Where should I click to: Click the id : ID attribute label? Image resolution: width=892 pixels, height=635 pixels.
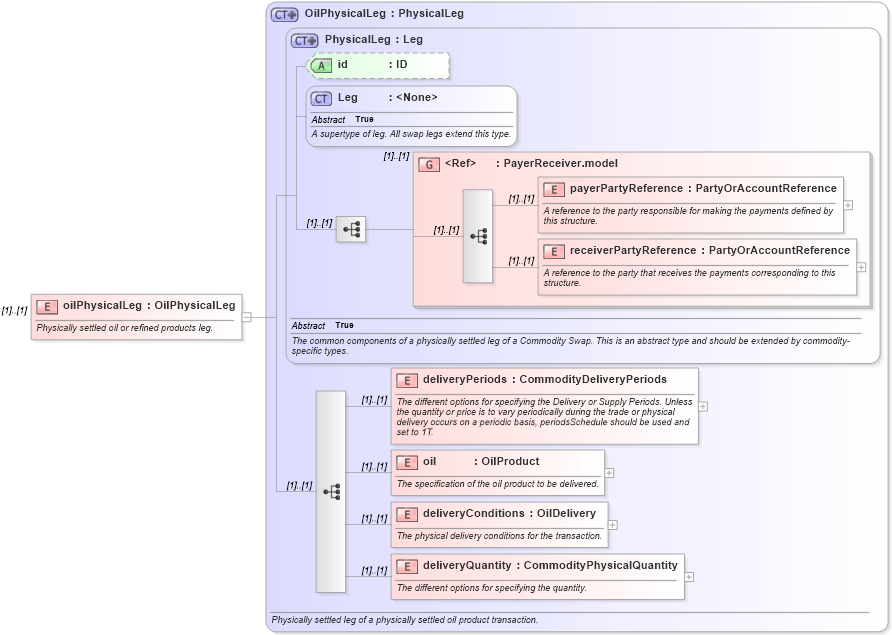pyautogui.click(x=373, y=65)
